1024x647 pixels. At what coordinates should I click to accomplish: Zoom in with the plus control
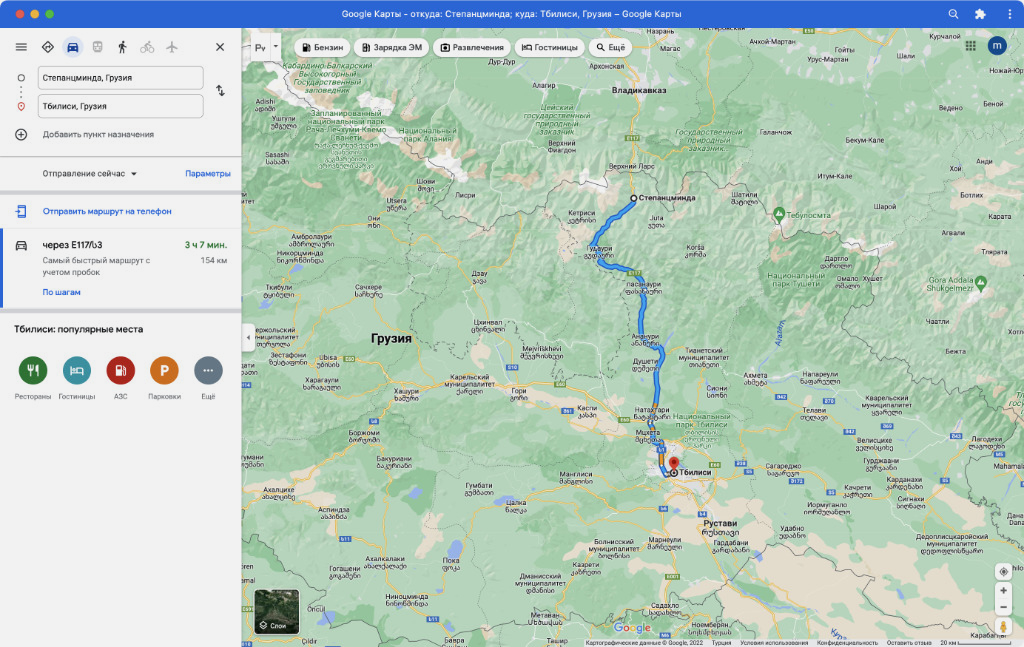pos(1004,590)
